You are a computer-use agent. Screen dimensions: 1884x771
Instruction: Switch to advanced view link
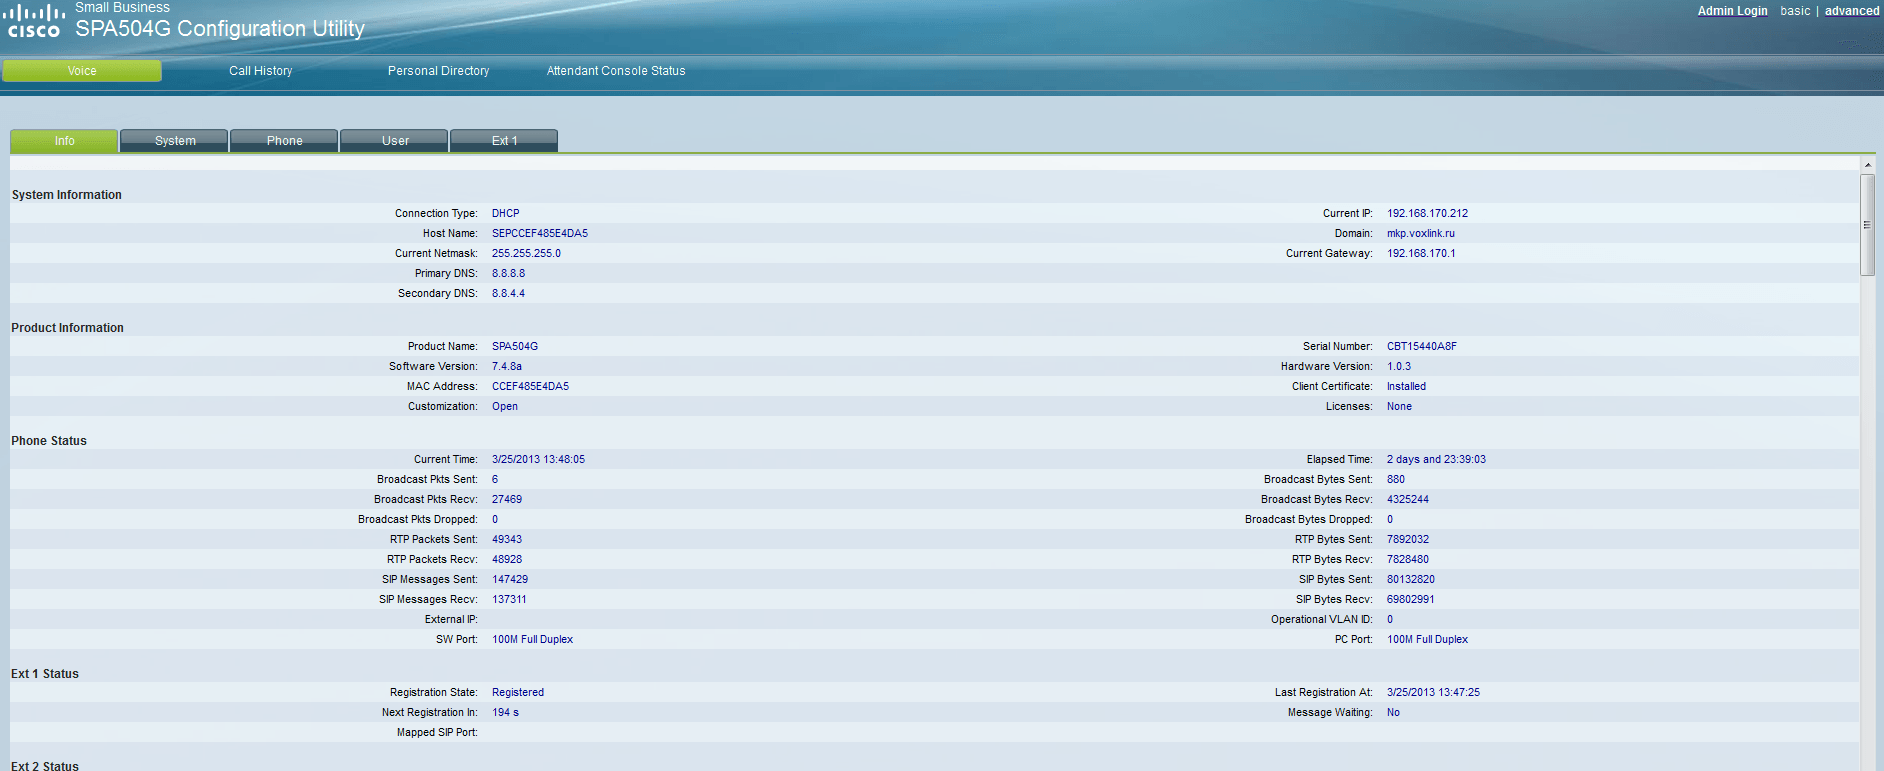[x=1852, y=11]
